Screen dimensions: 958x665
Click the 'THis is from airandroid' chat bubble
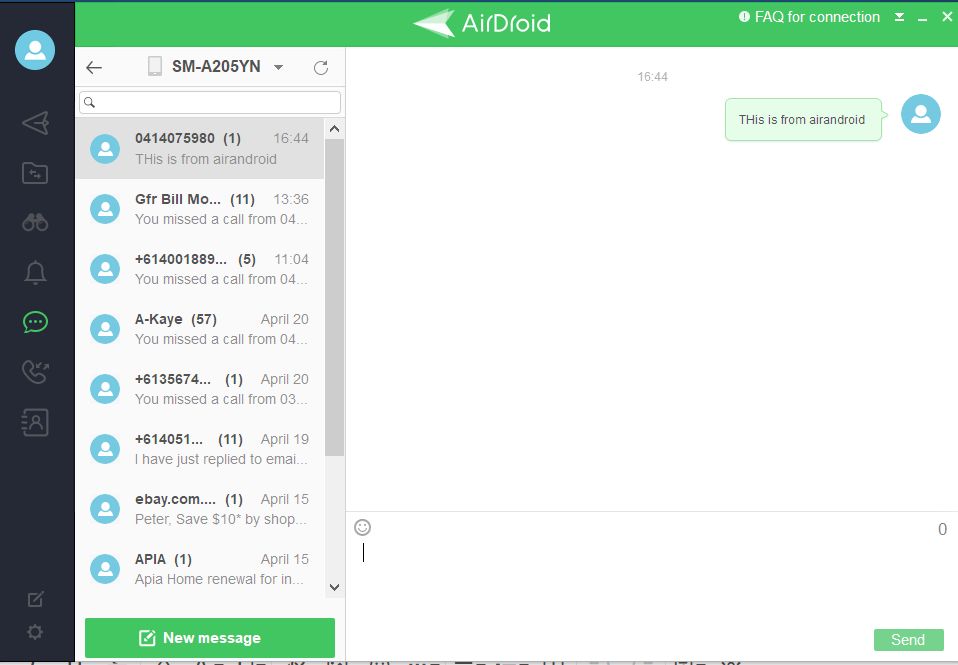point(803,120)
